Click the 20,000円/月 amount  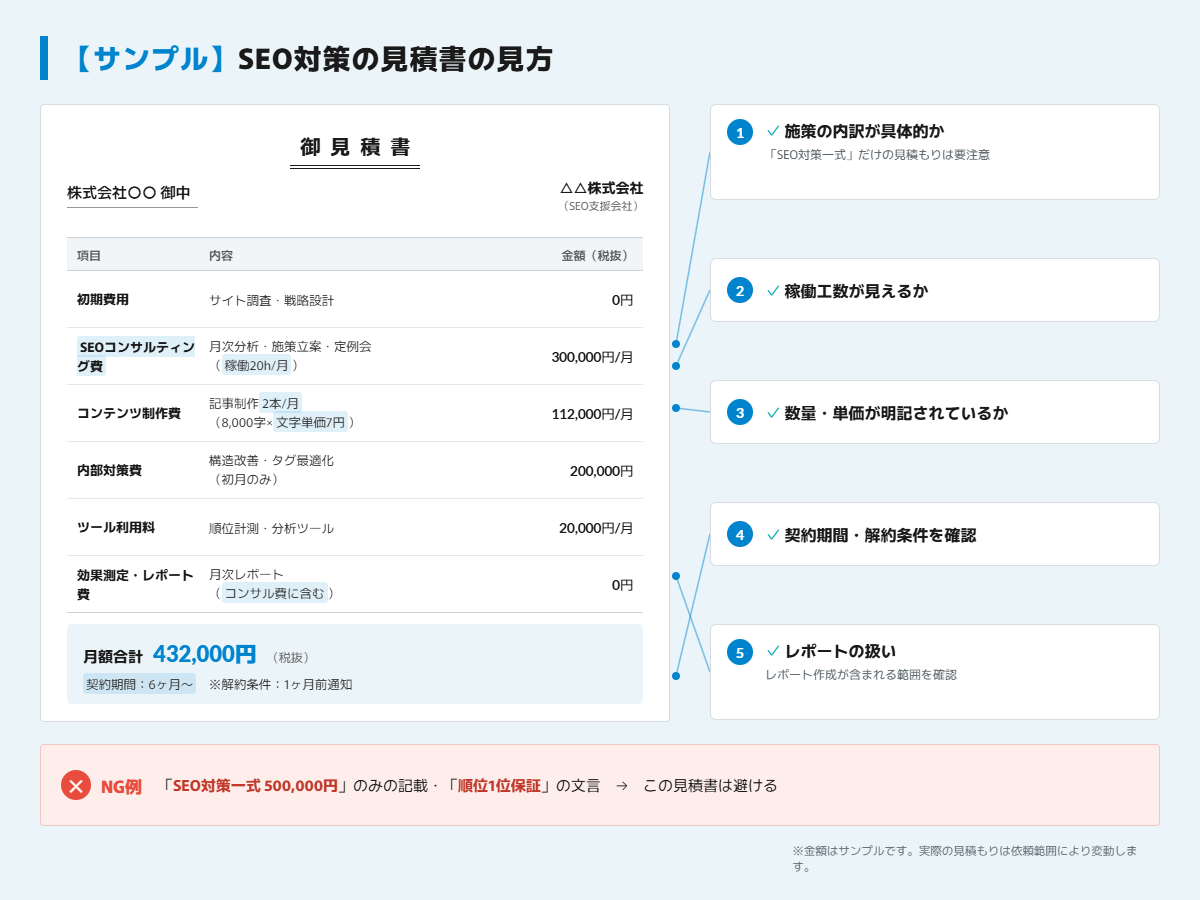point(596,528)
